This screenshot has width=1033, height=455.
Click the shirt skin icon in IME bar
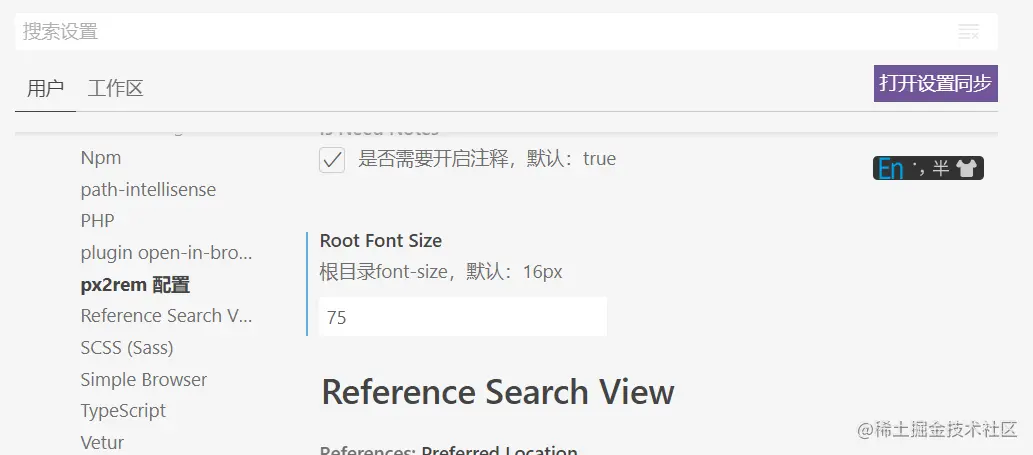click(x=966, y=169)
